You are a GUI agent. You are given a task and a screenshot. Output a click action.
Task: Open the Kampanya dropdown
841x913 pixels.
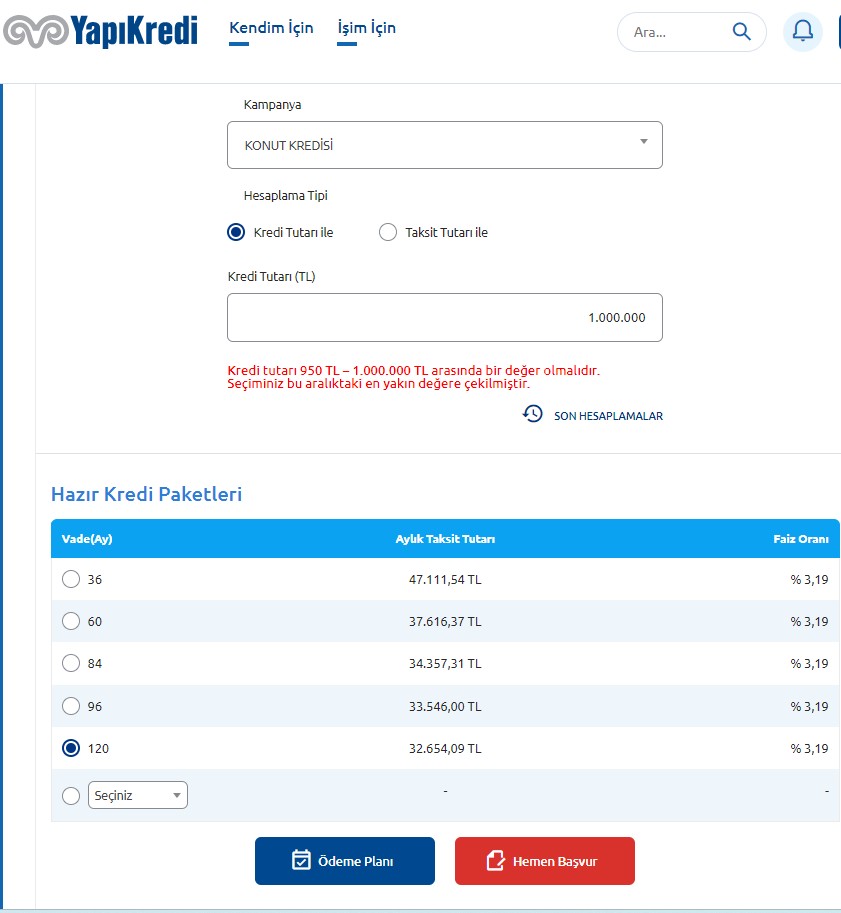coord(444,145)
